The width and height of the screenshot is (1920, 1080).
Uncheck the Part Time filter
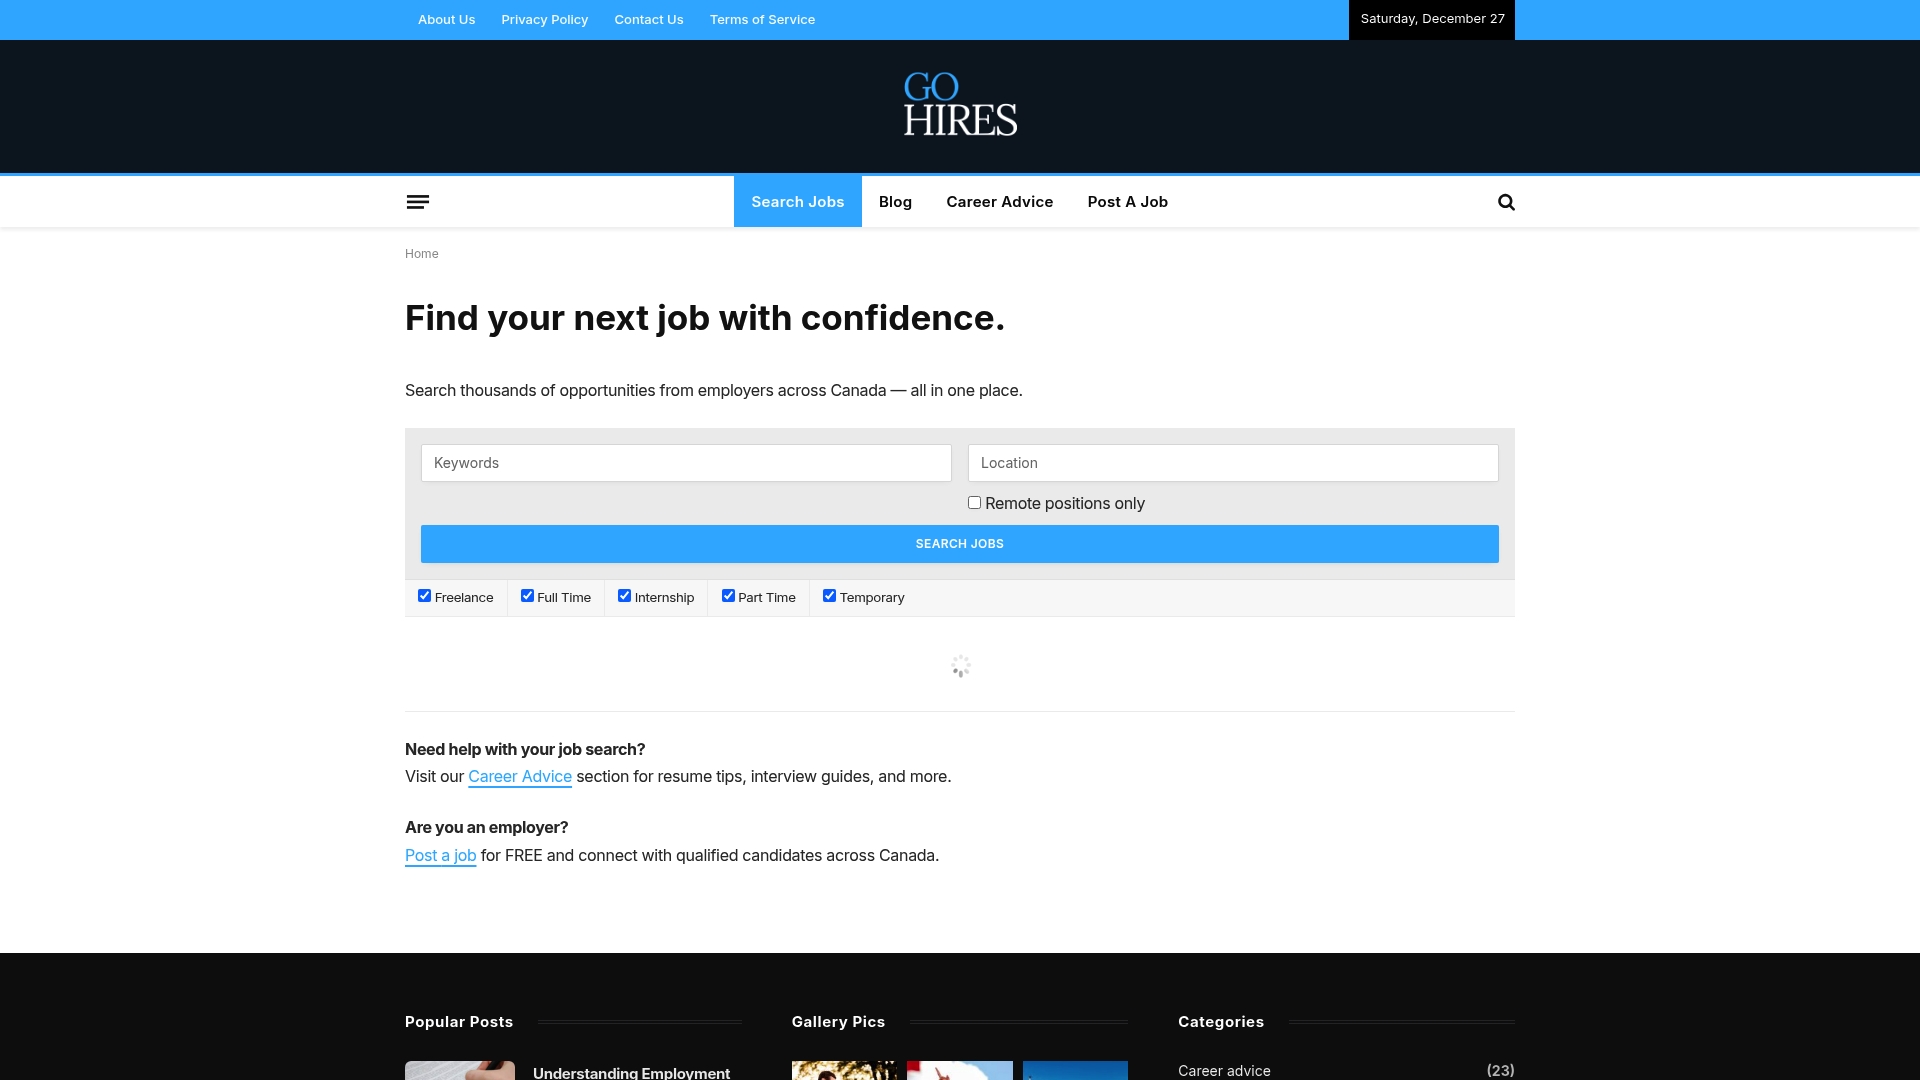coord(728,595)
